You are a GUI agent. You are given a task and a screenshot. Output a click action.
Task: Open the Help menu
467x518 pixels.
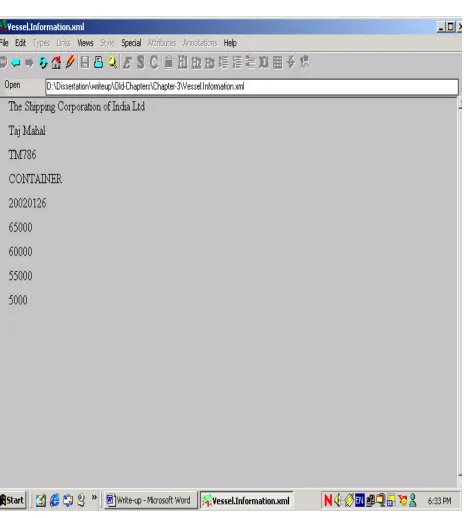click(230, 43)
